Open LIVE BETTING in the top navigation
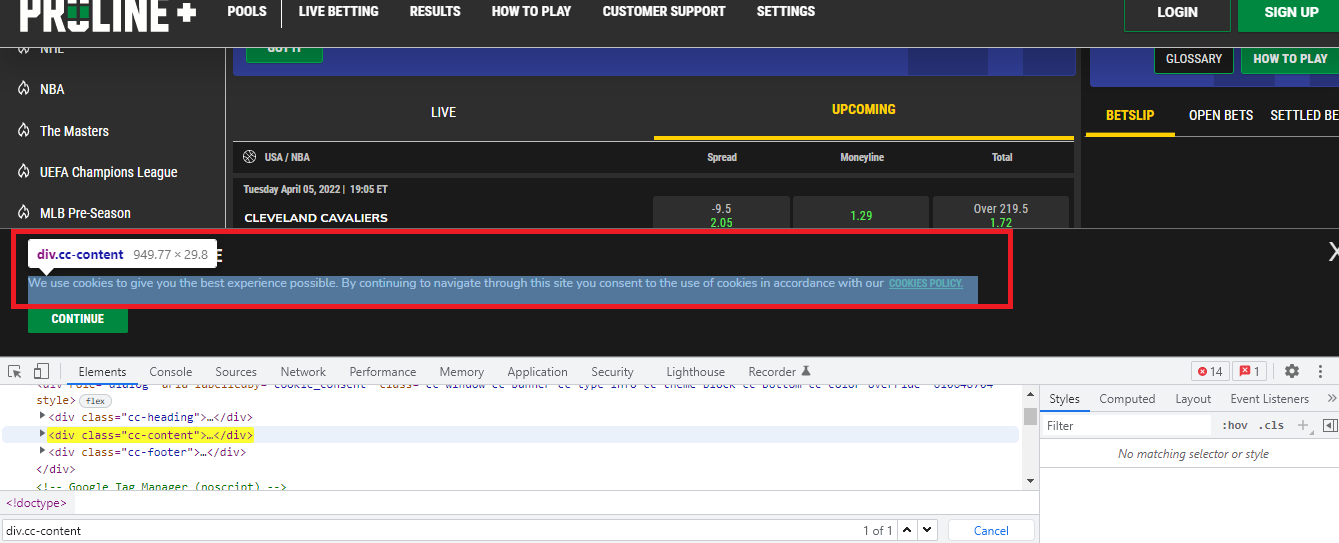 tap(338, 12)
